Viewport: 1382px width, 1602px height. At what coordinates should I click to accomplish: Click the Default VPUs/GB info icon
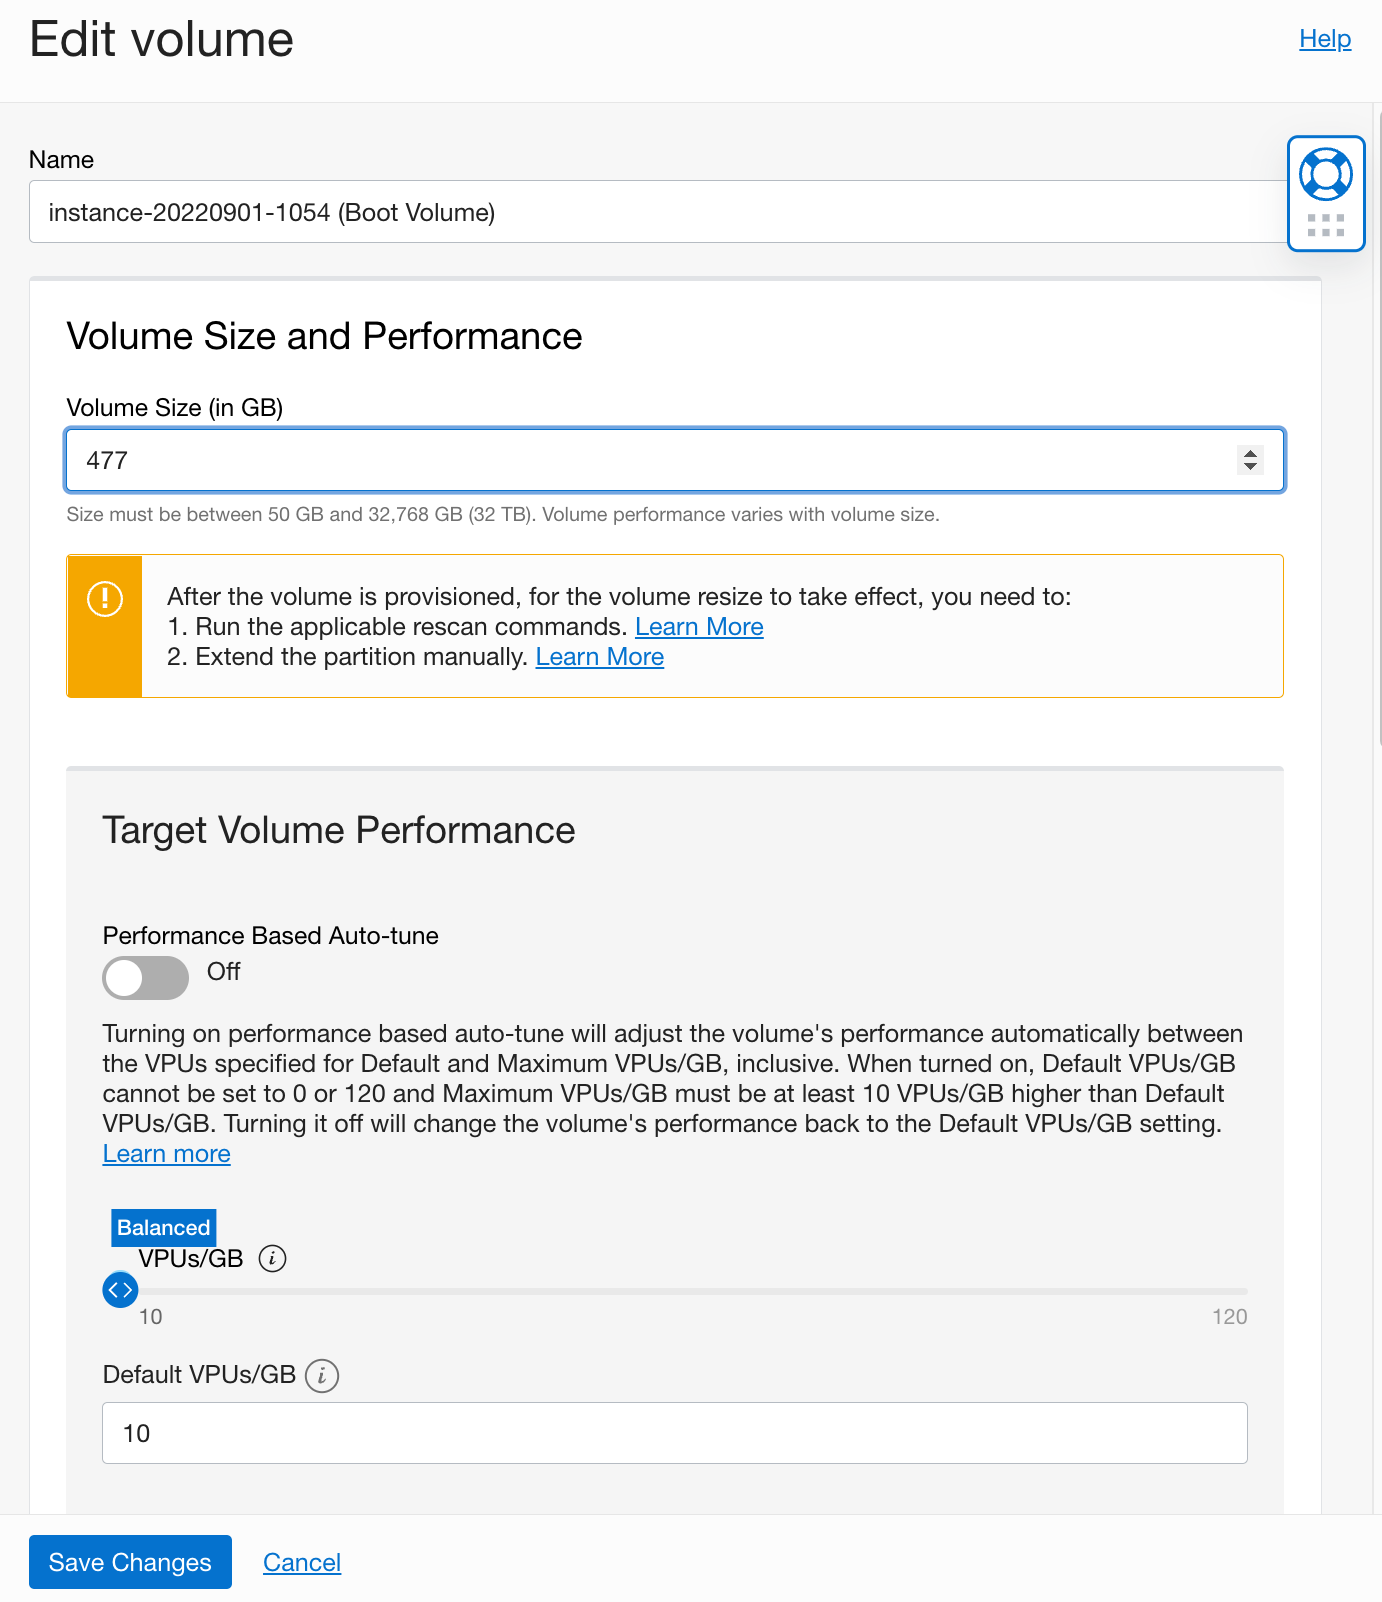pyautogui.click(x=322, y=1375)
